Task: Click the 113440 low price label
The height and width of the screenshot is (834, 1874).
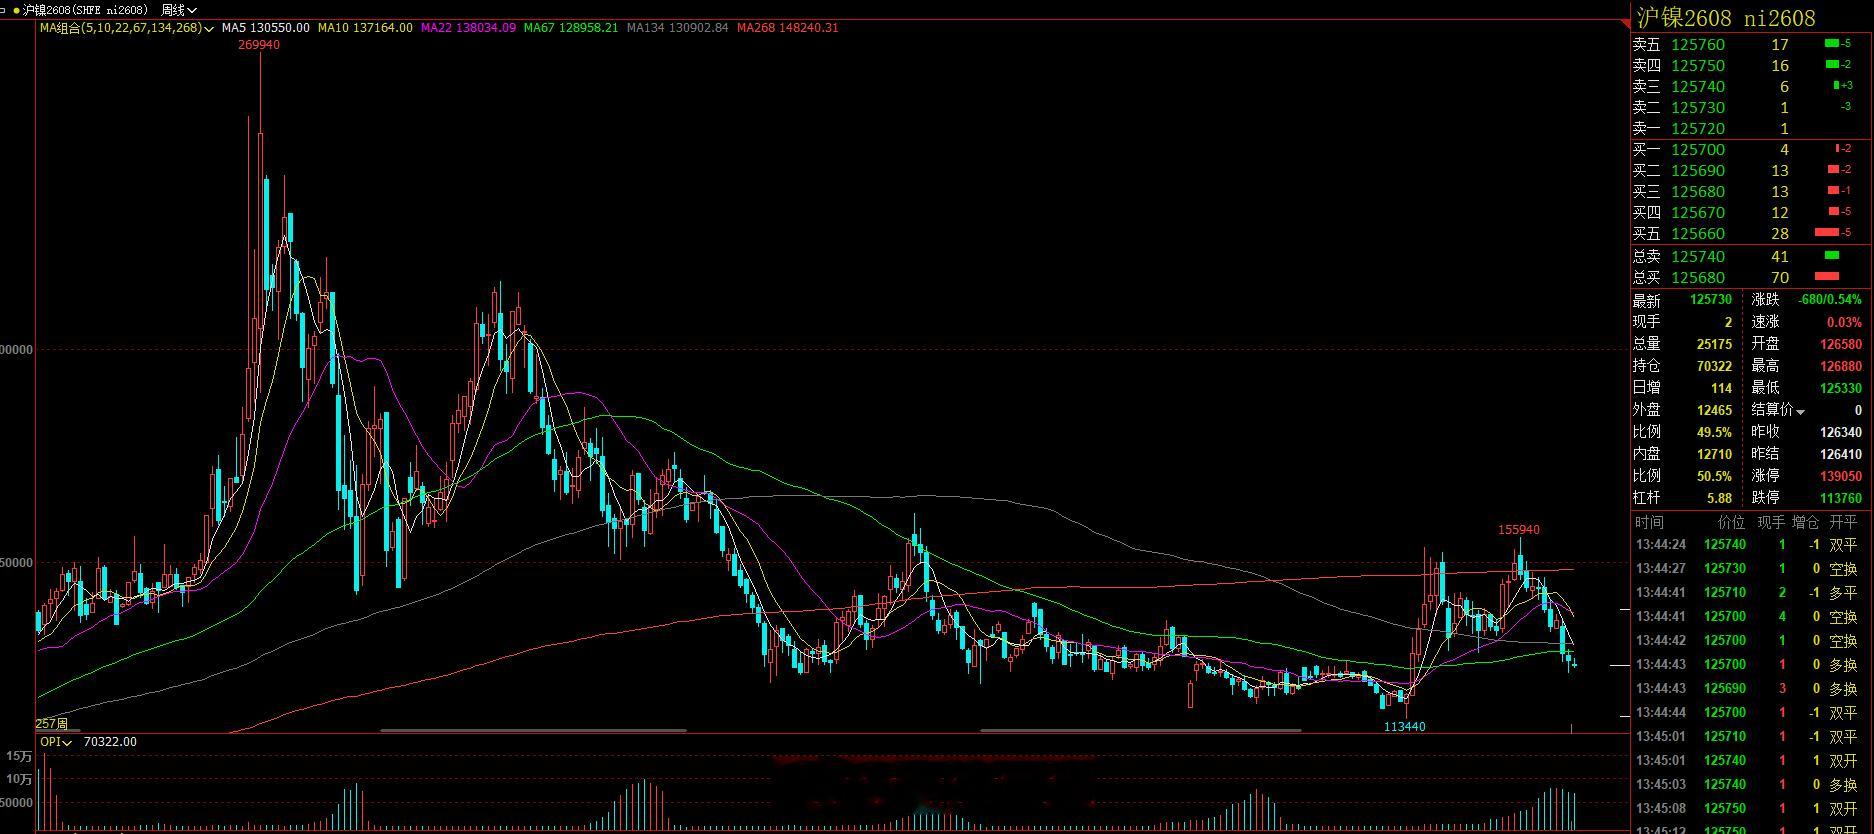Action: point(1404,726)
